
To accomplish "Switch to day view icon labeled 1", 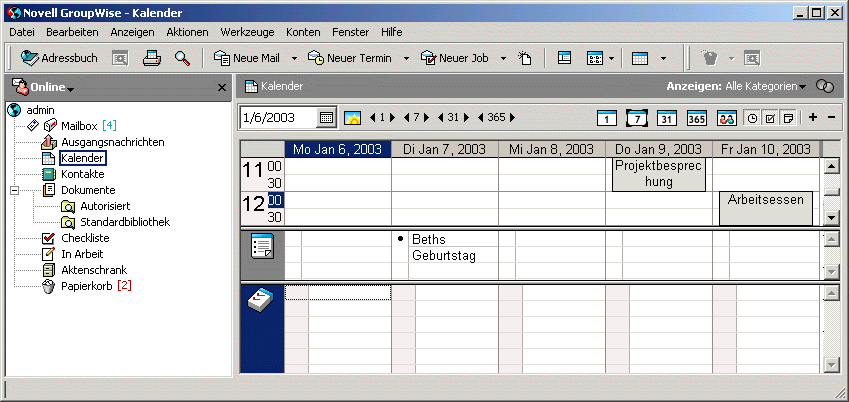I will tap(607, 118).
